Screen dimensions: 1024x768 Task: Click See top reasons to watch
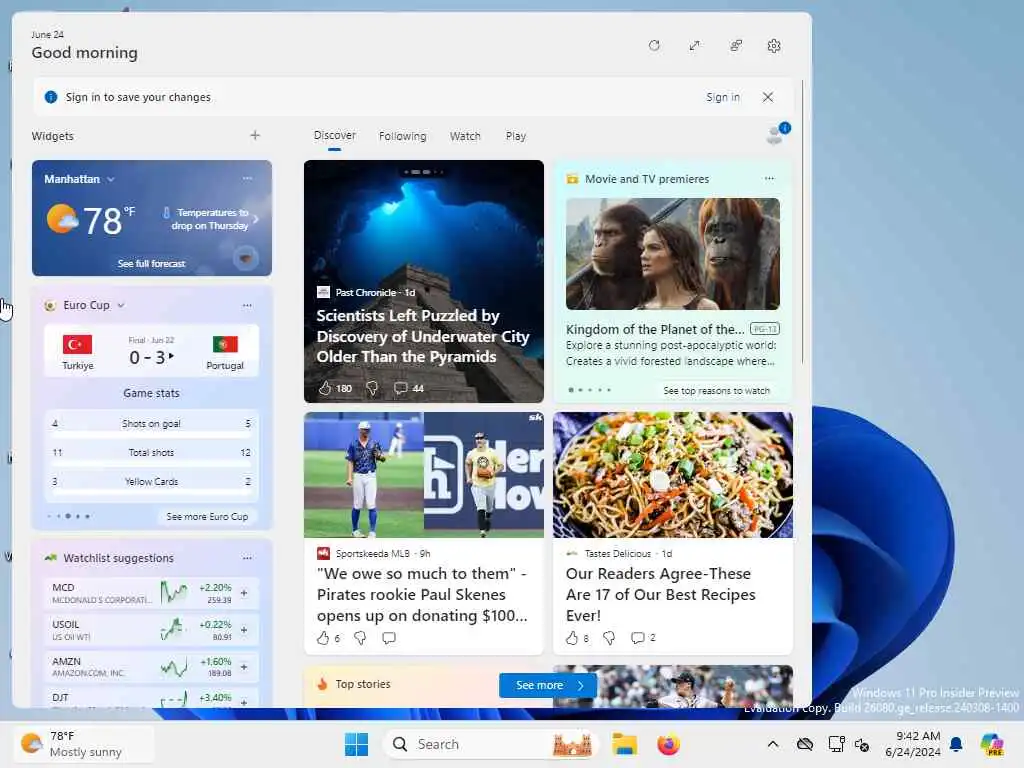716,390
